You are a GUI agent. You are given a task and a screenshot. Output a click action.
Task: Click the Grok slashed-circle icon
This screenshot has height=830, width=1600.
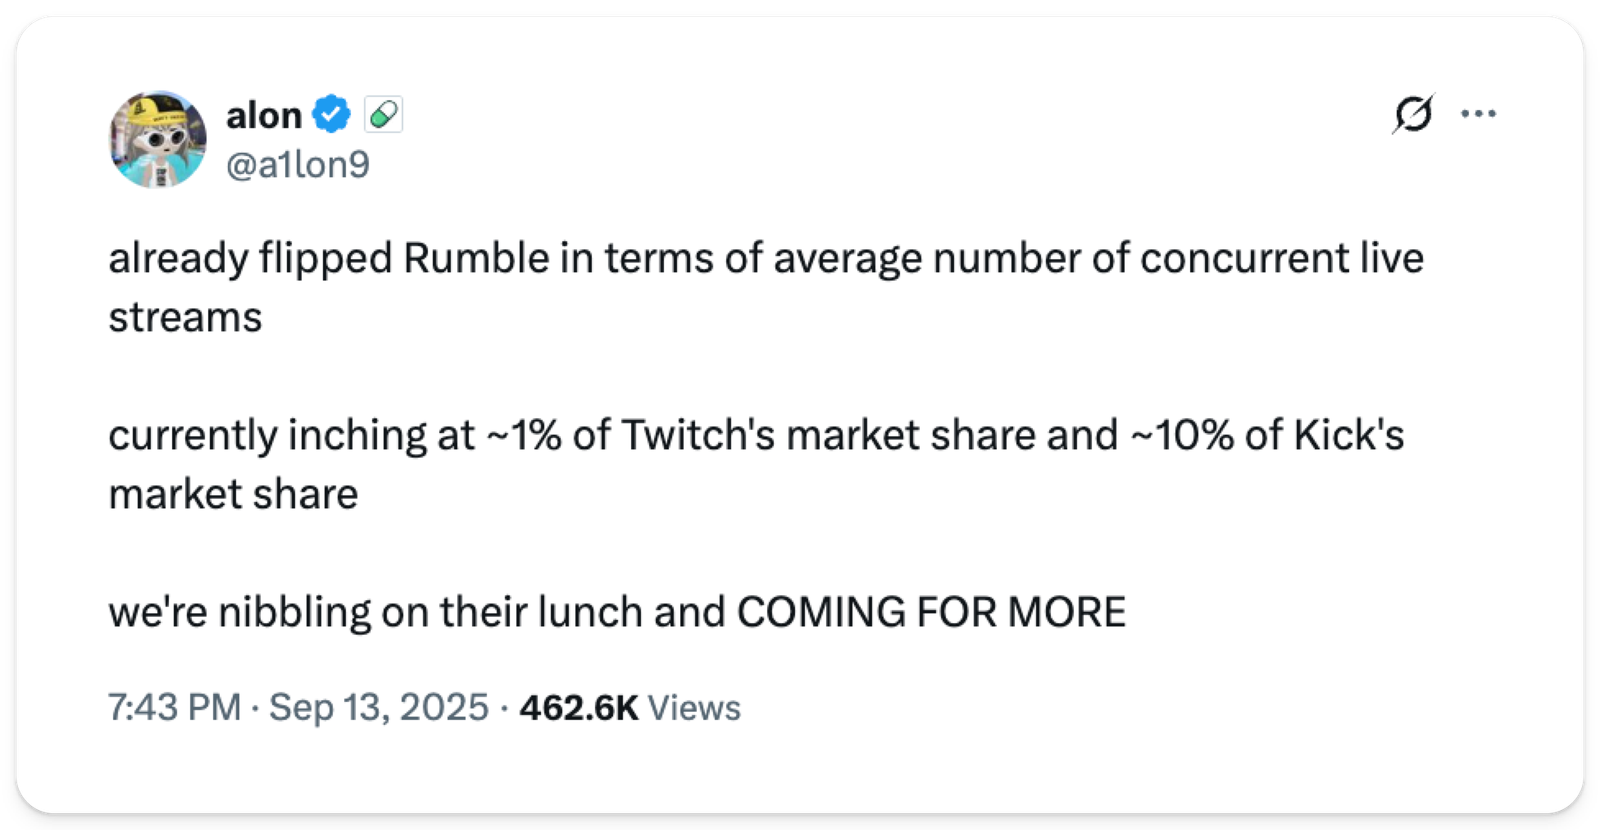pyautogui.click(x=1412, y=114)
